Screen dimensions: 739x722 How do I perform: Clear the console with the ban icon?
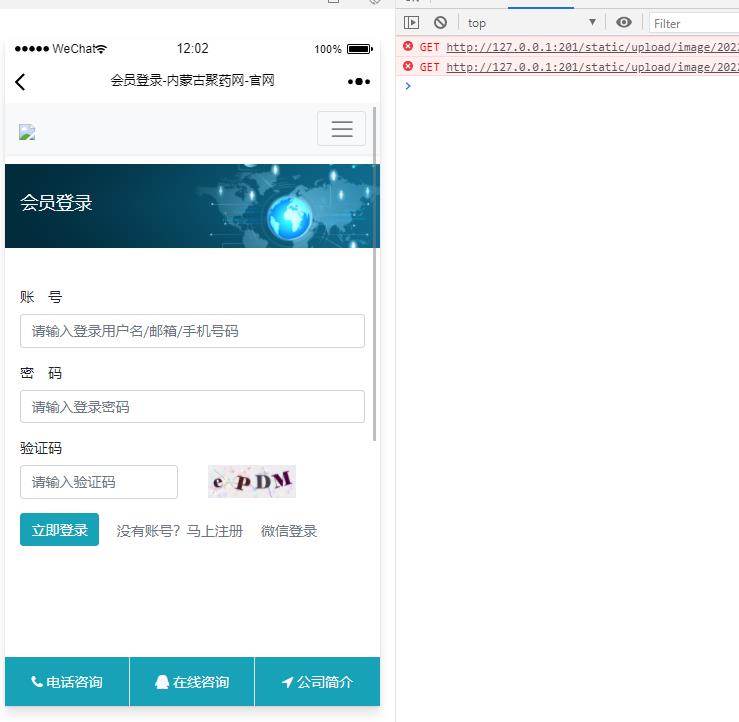(x=440, y=23)
